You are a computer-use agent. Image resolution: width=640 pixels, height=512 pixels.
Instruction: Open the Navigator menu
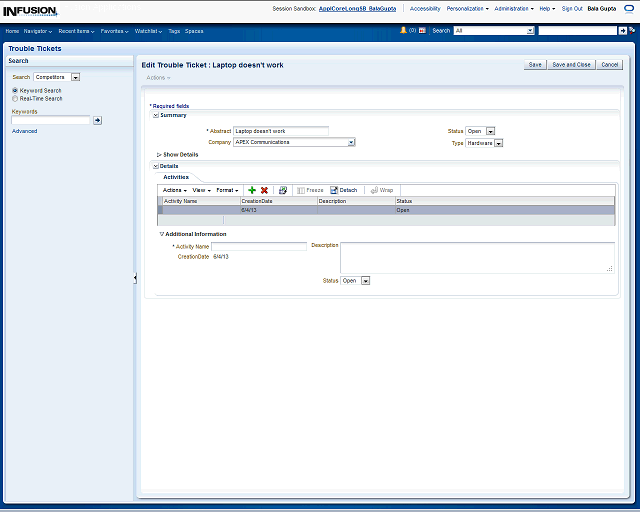tap(38, 31)
